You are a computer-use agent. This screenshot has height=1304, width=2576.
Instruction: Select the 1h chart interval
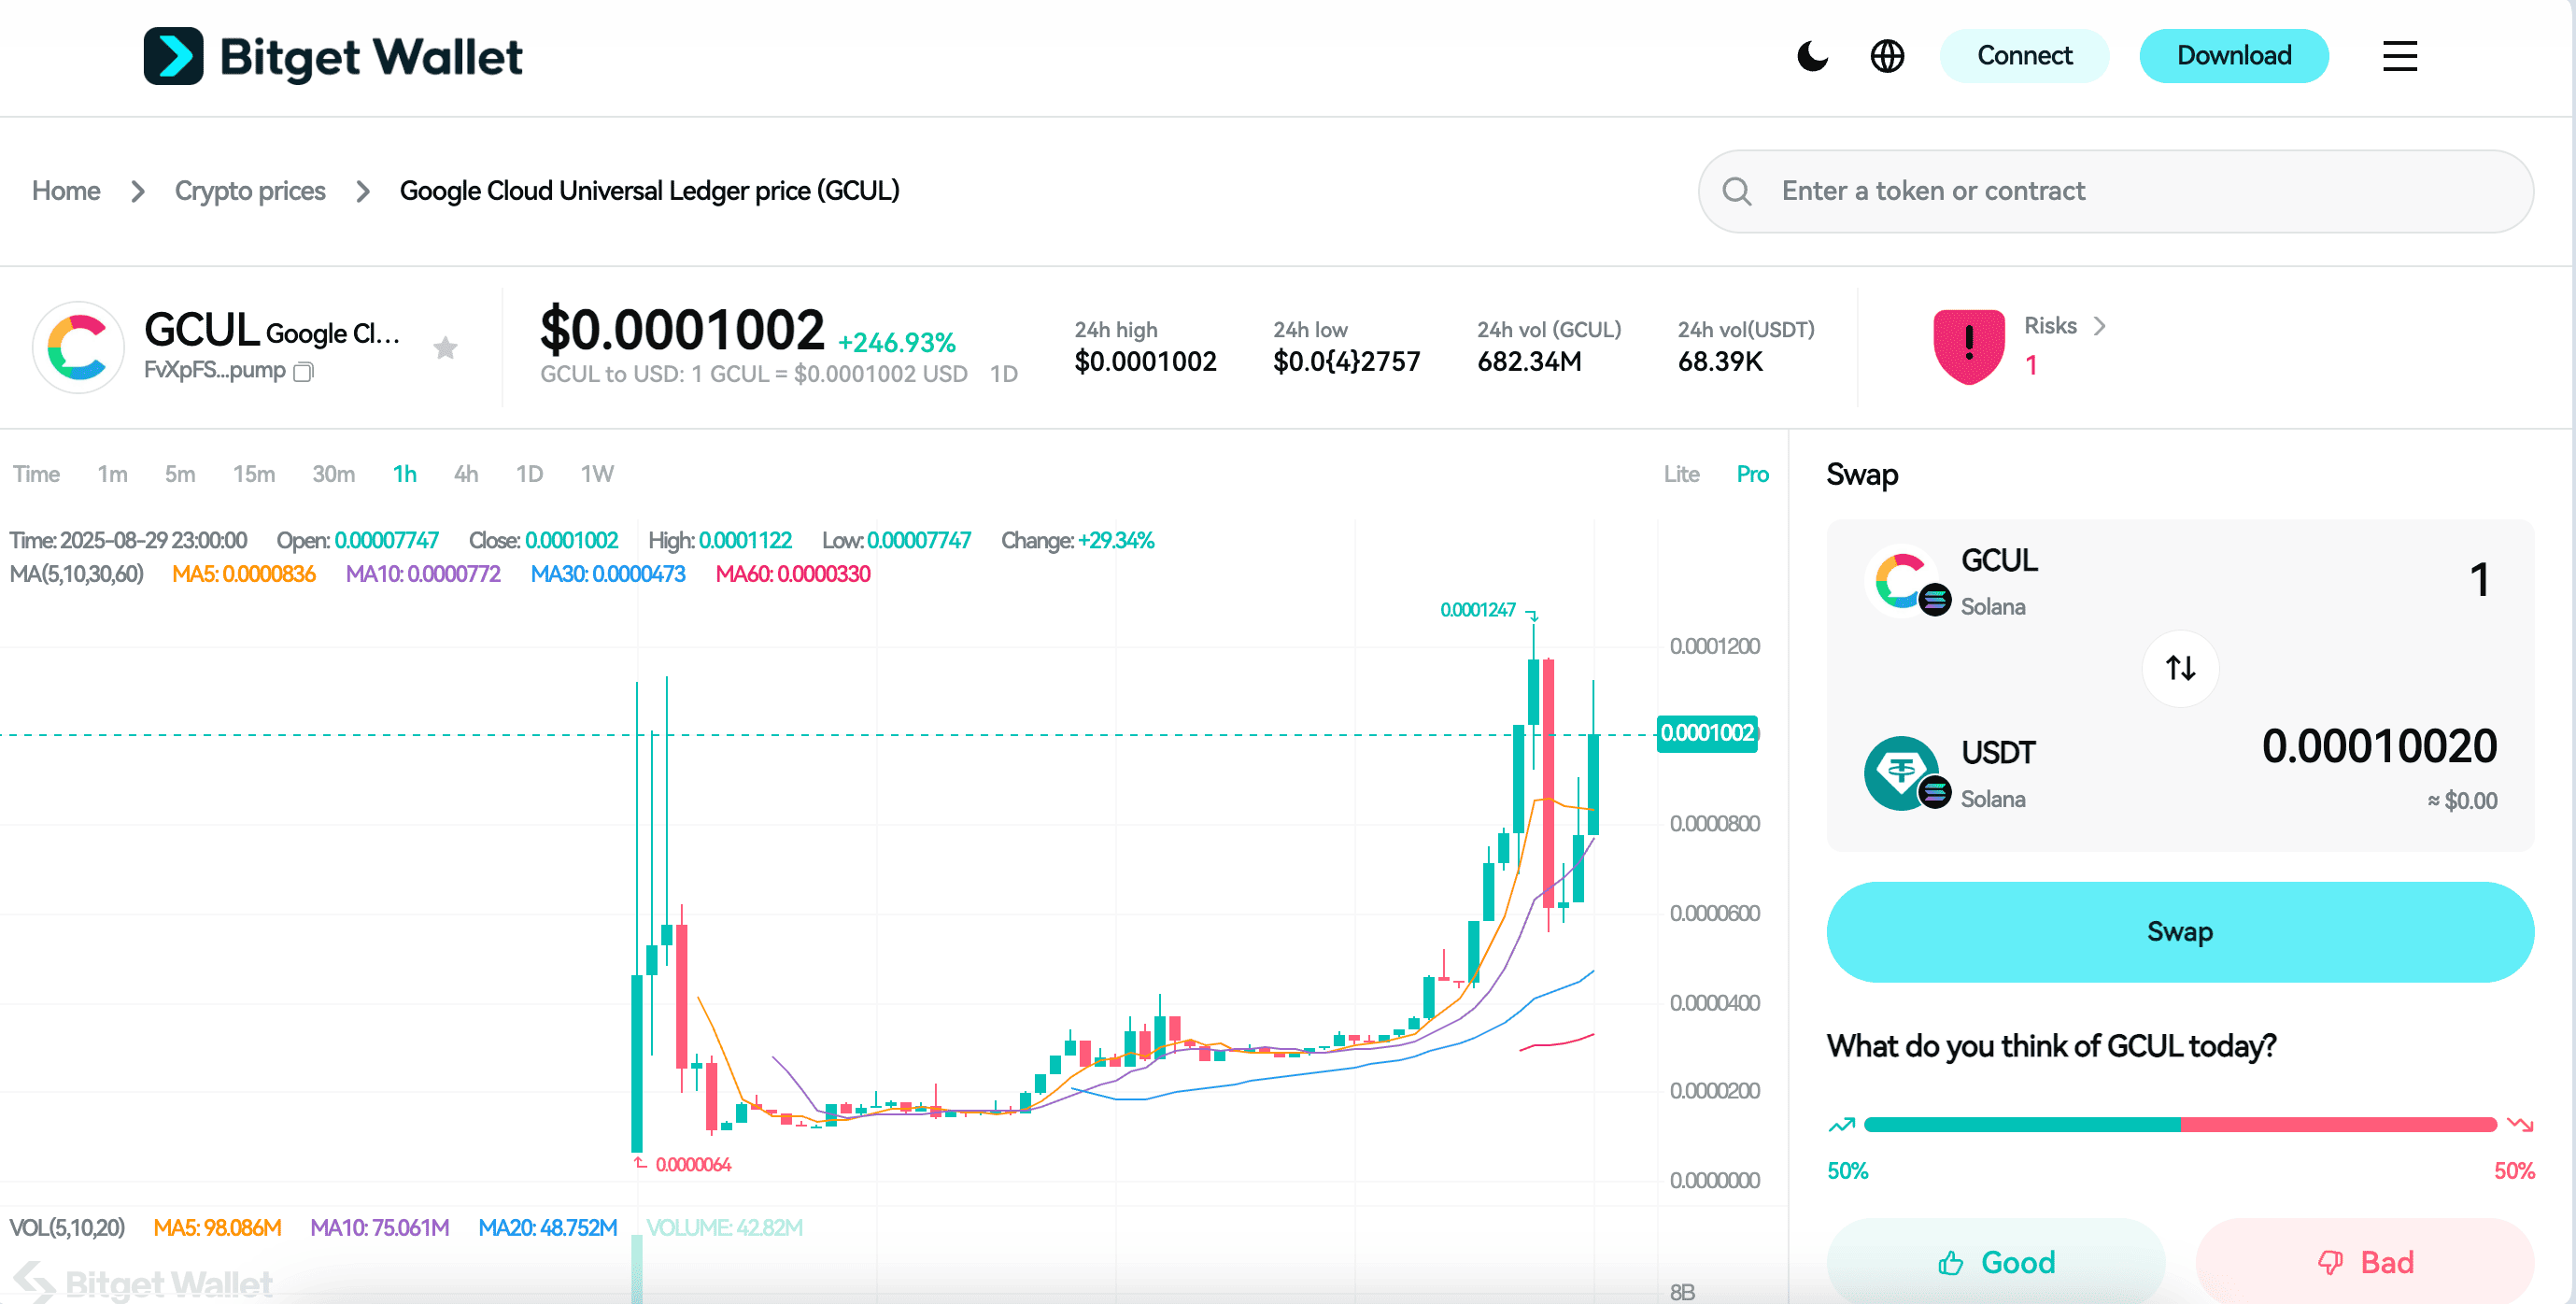pyautogui.click(x=404, y=474)
